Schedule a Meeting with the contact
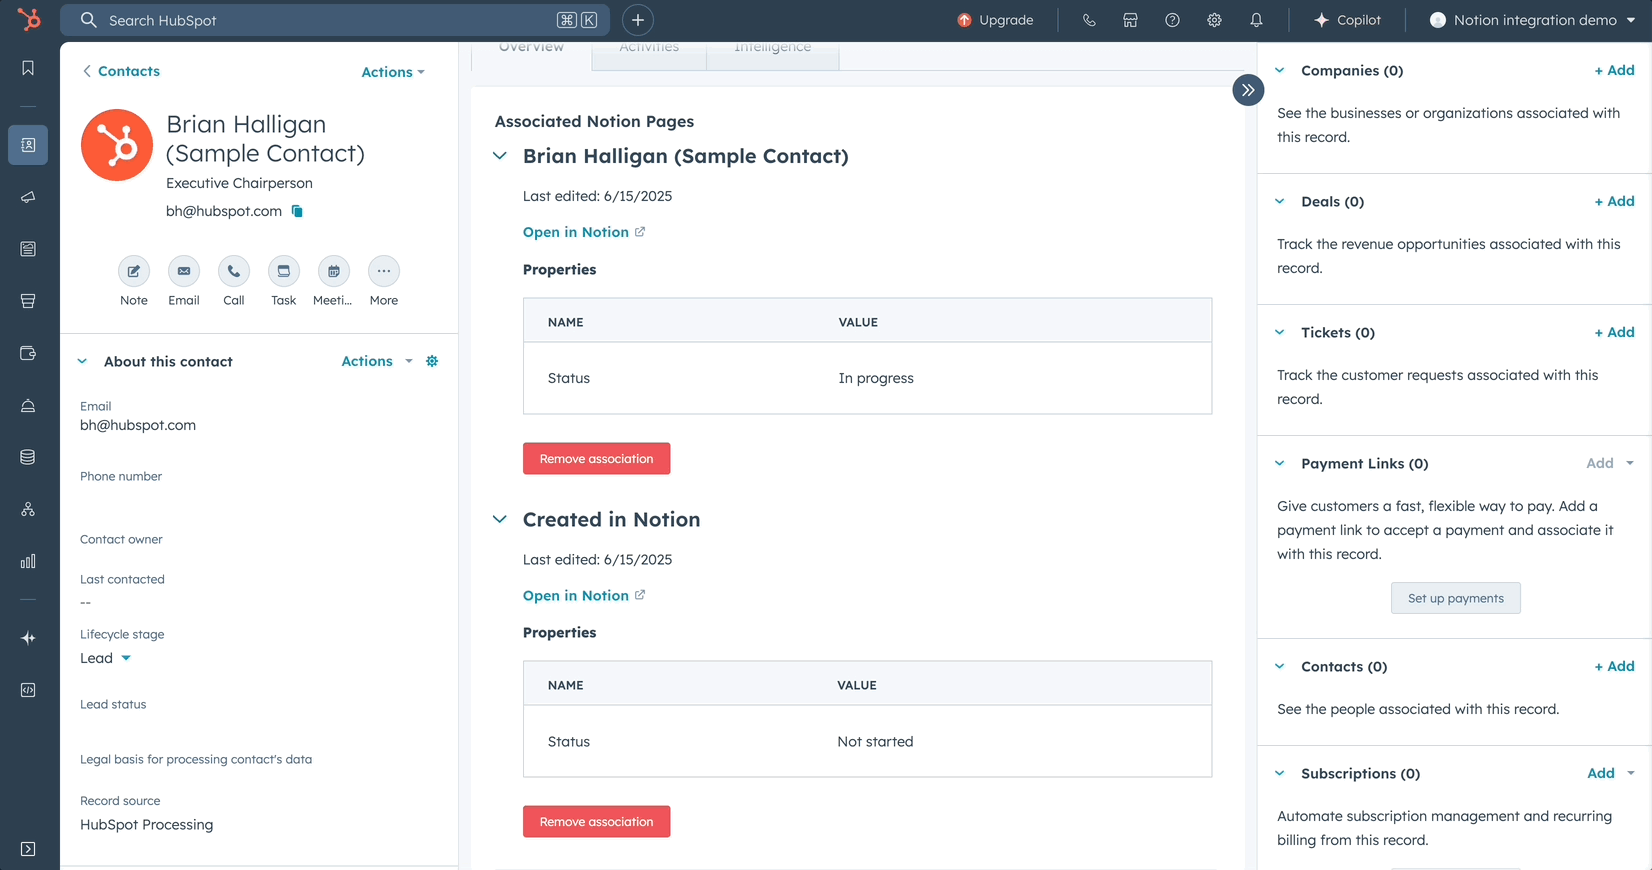The image size is (1652, 870). 334,271
